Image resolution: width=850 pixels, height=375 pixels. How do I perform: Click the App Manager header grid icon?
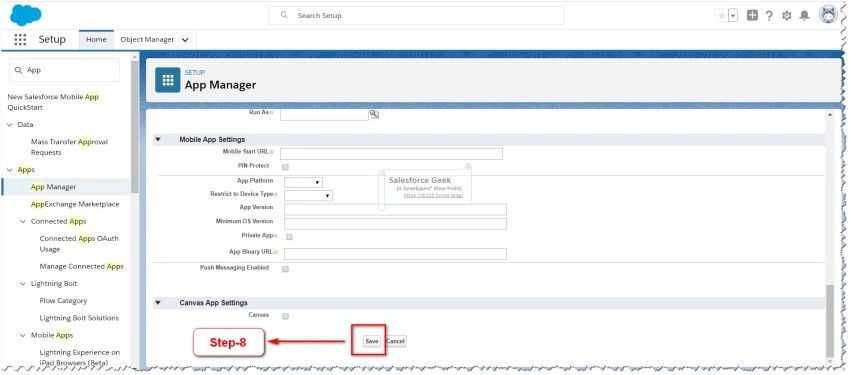point(168,80)
